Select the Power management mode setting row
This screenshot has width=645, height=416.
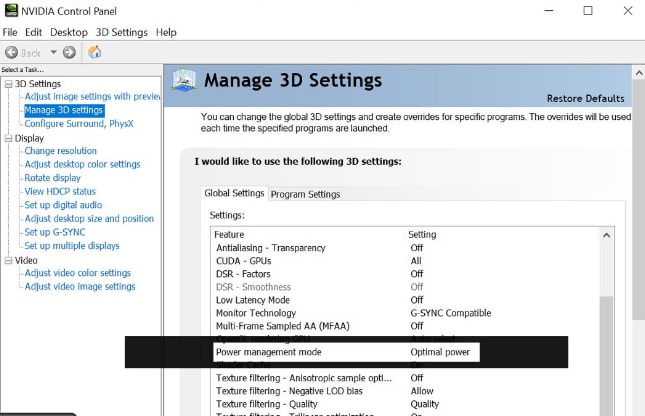(269, 353)
